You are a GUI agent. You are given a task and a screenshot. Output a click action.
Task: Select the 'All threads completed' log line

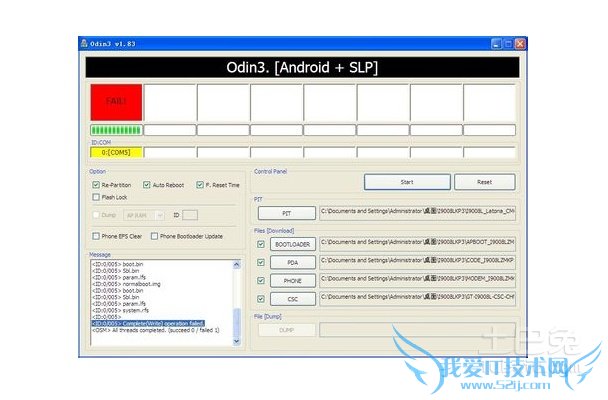click(x=155, y=330)
